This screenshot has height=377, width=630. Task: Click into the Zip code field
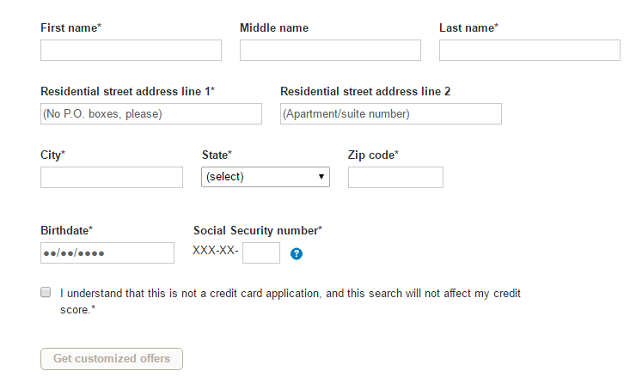[x=396, y=177]
